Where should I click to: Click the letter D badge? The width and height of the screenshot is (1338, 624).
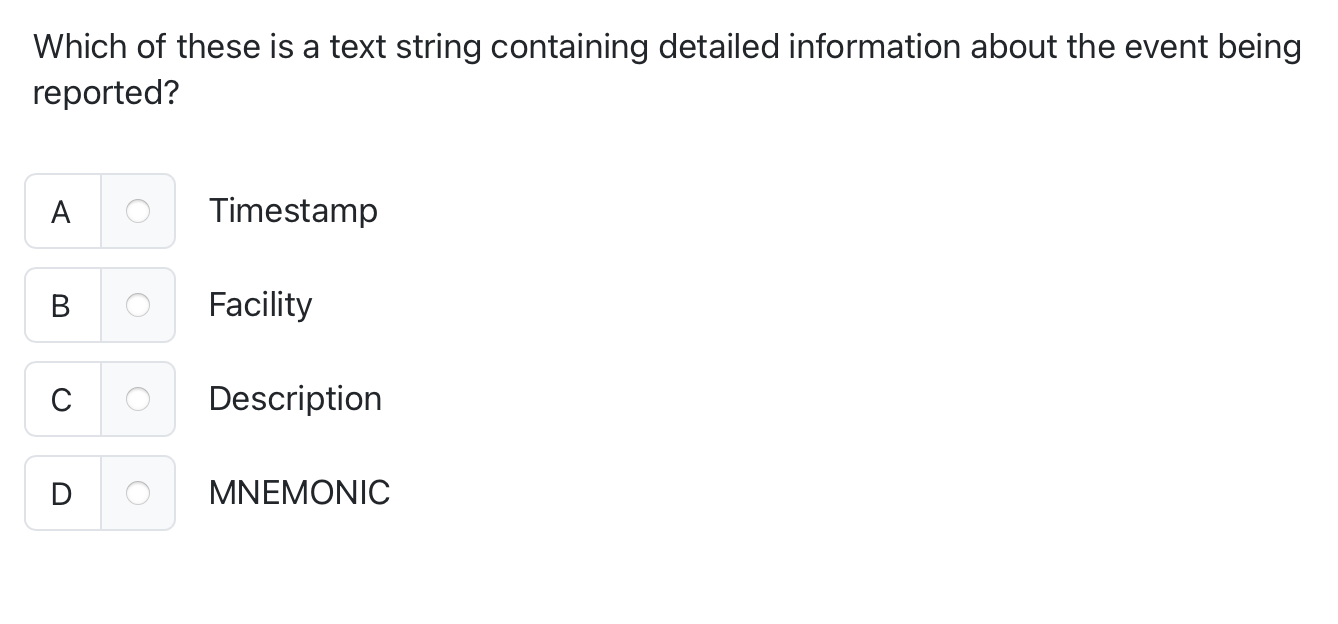click(x=61, y=493)
